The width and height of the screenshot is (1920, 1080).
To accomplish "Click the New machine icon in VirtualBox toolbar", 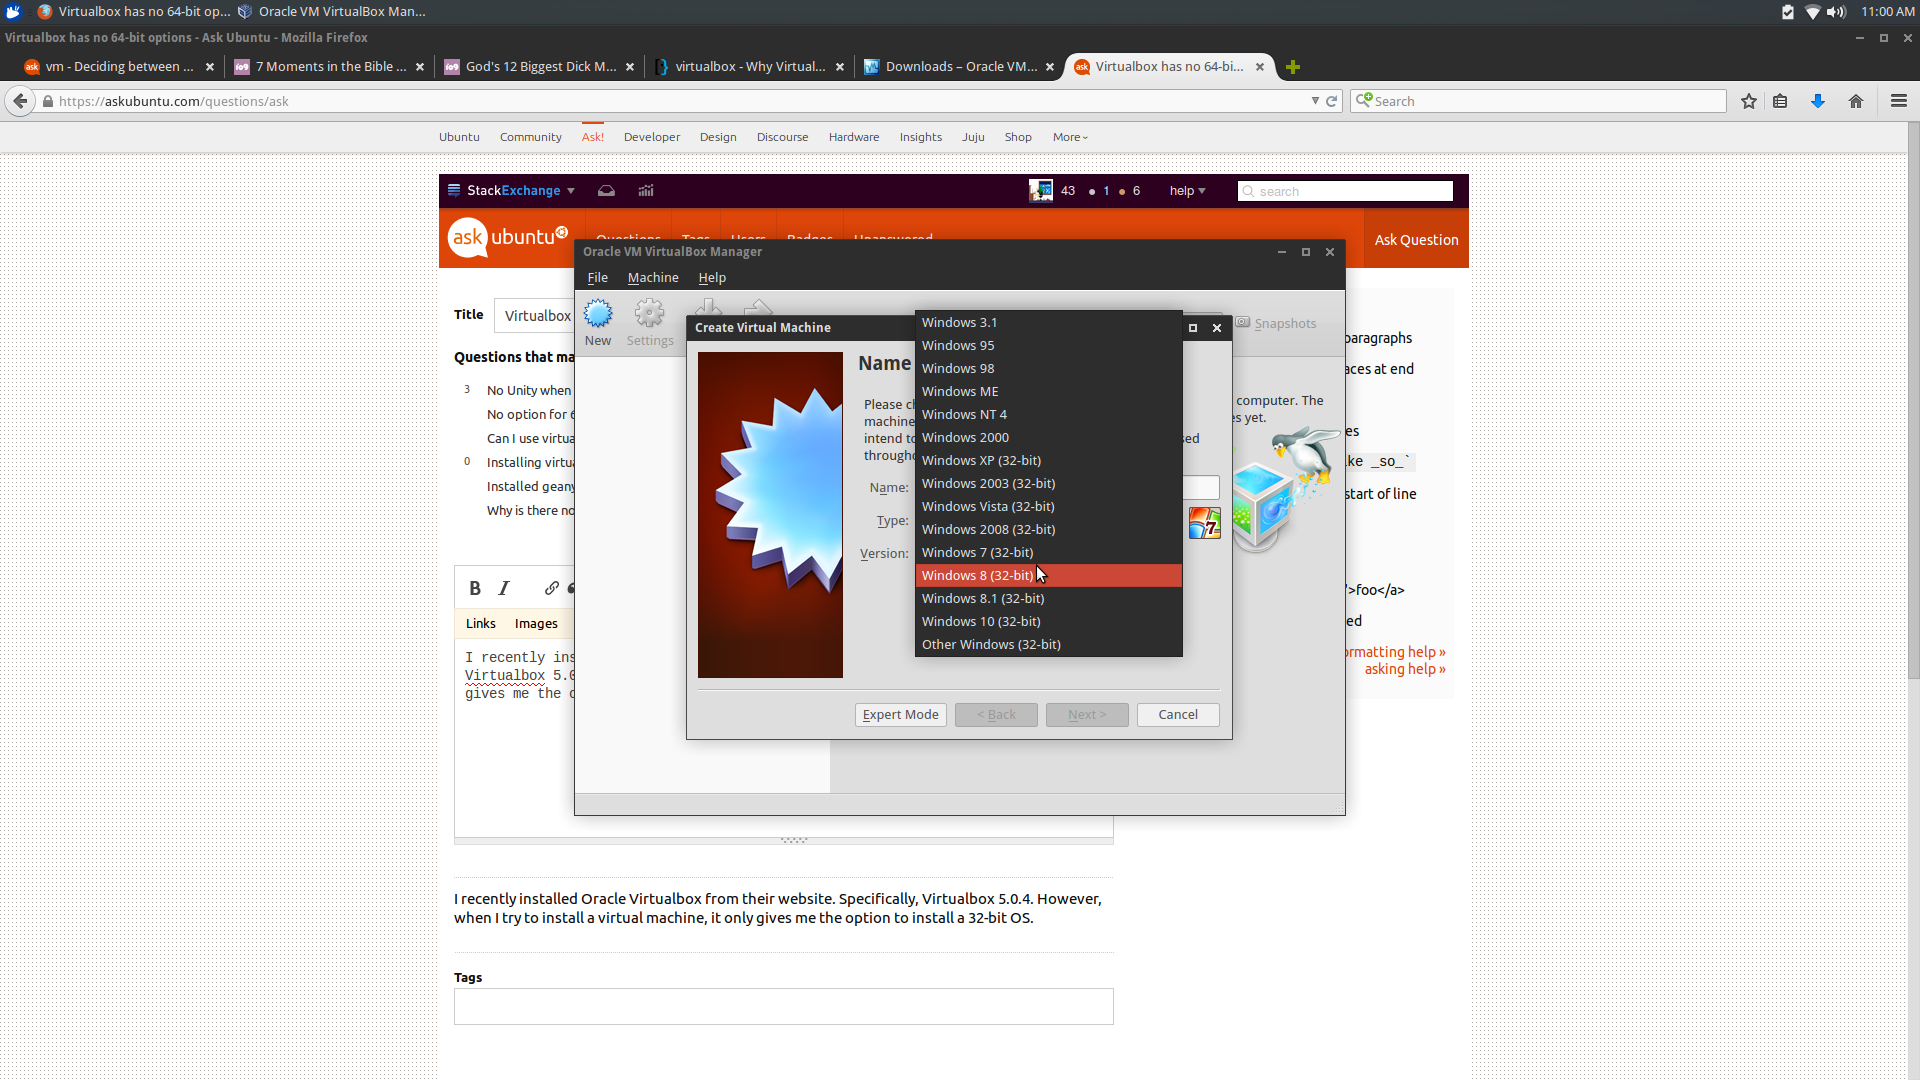I will pyautogui.click(x=598, y=315).
